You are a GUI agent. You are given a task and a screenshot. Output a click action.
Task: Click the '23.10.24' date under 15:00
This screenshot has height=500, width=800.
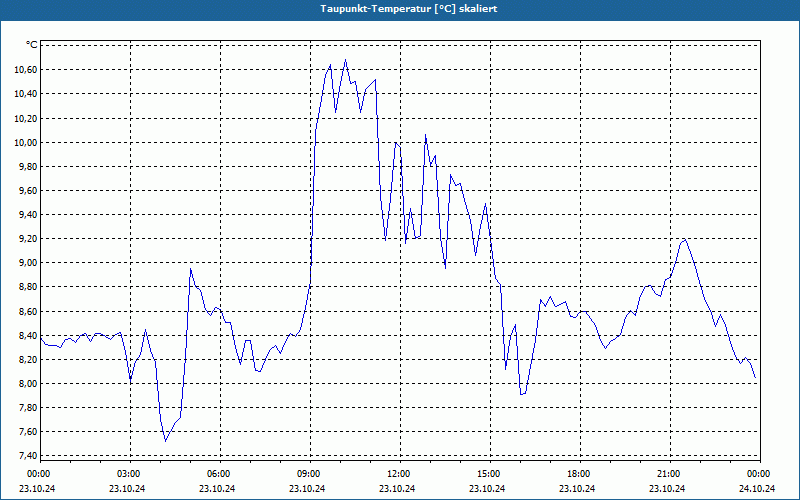(487, 488)
